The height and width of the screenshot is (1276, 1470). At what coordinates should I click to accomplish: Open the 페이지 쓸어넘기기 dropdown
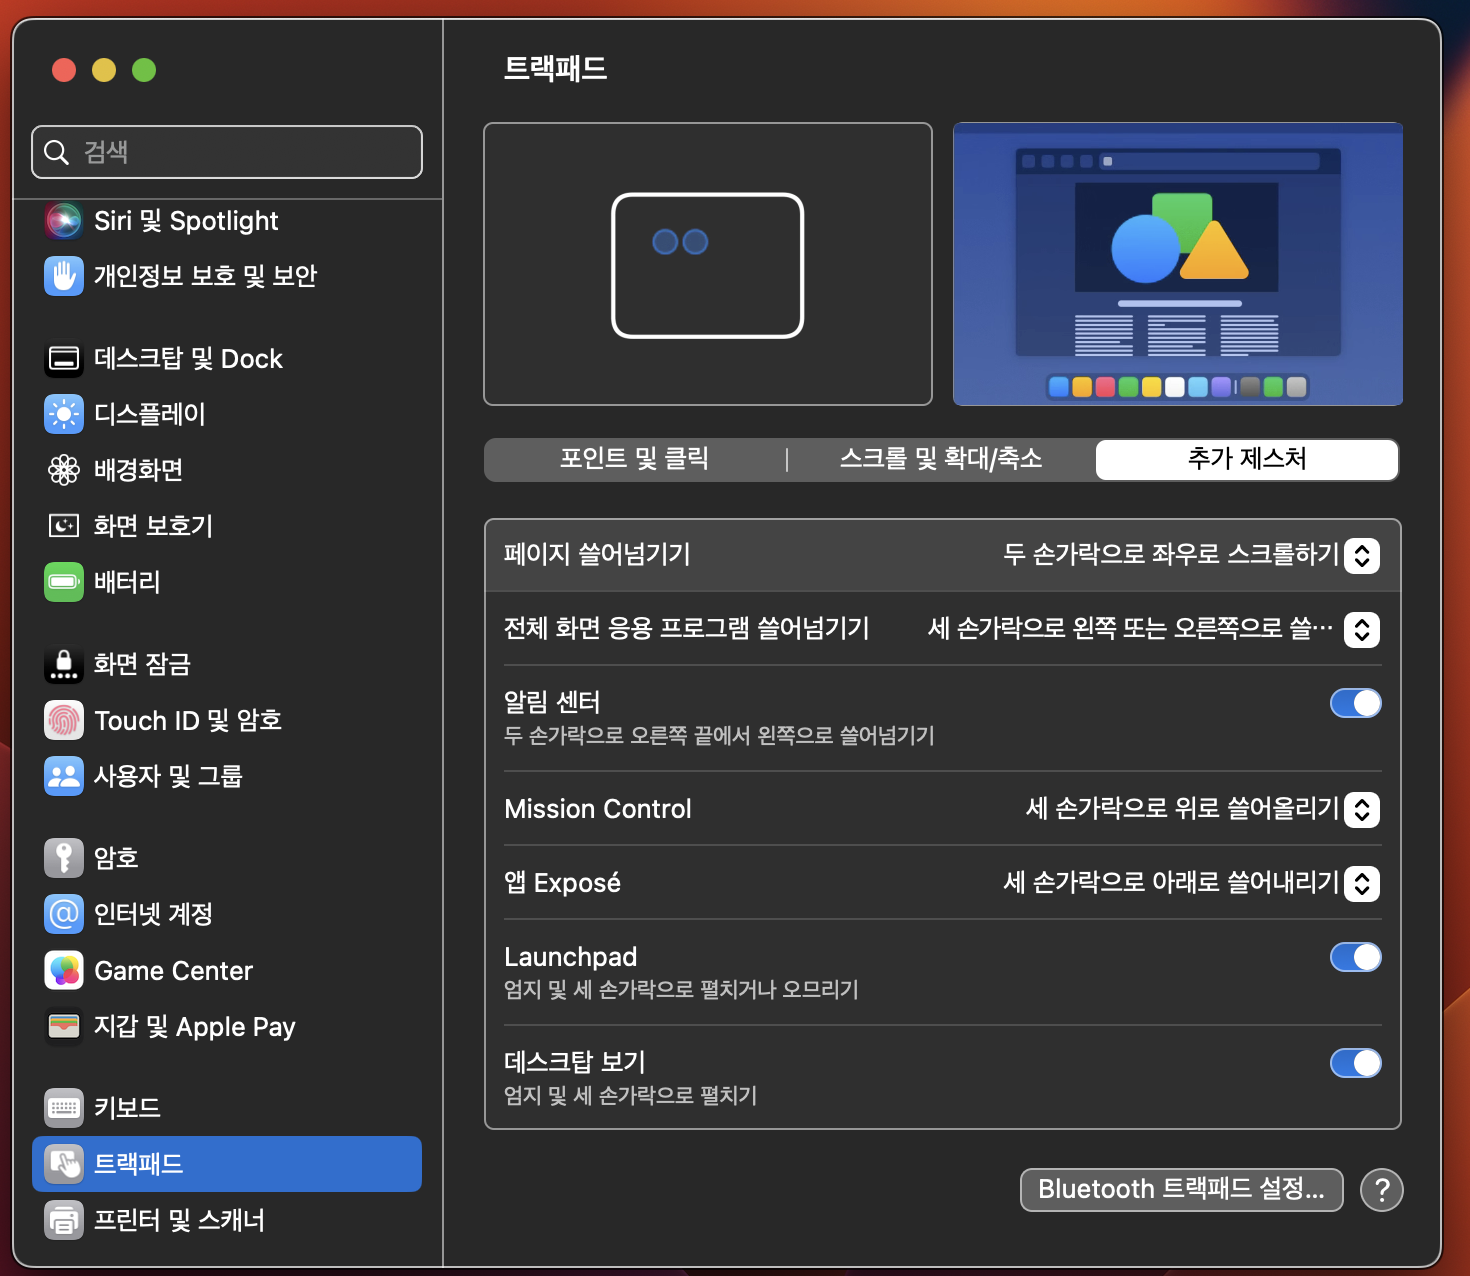pyautogui.click(x=1362, y=555)
